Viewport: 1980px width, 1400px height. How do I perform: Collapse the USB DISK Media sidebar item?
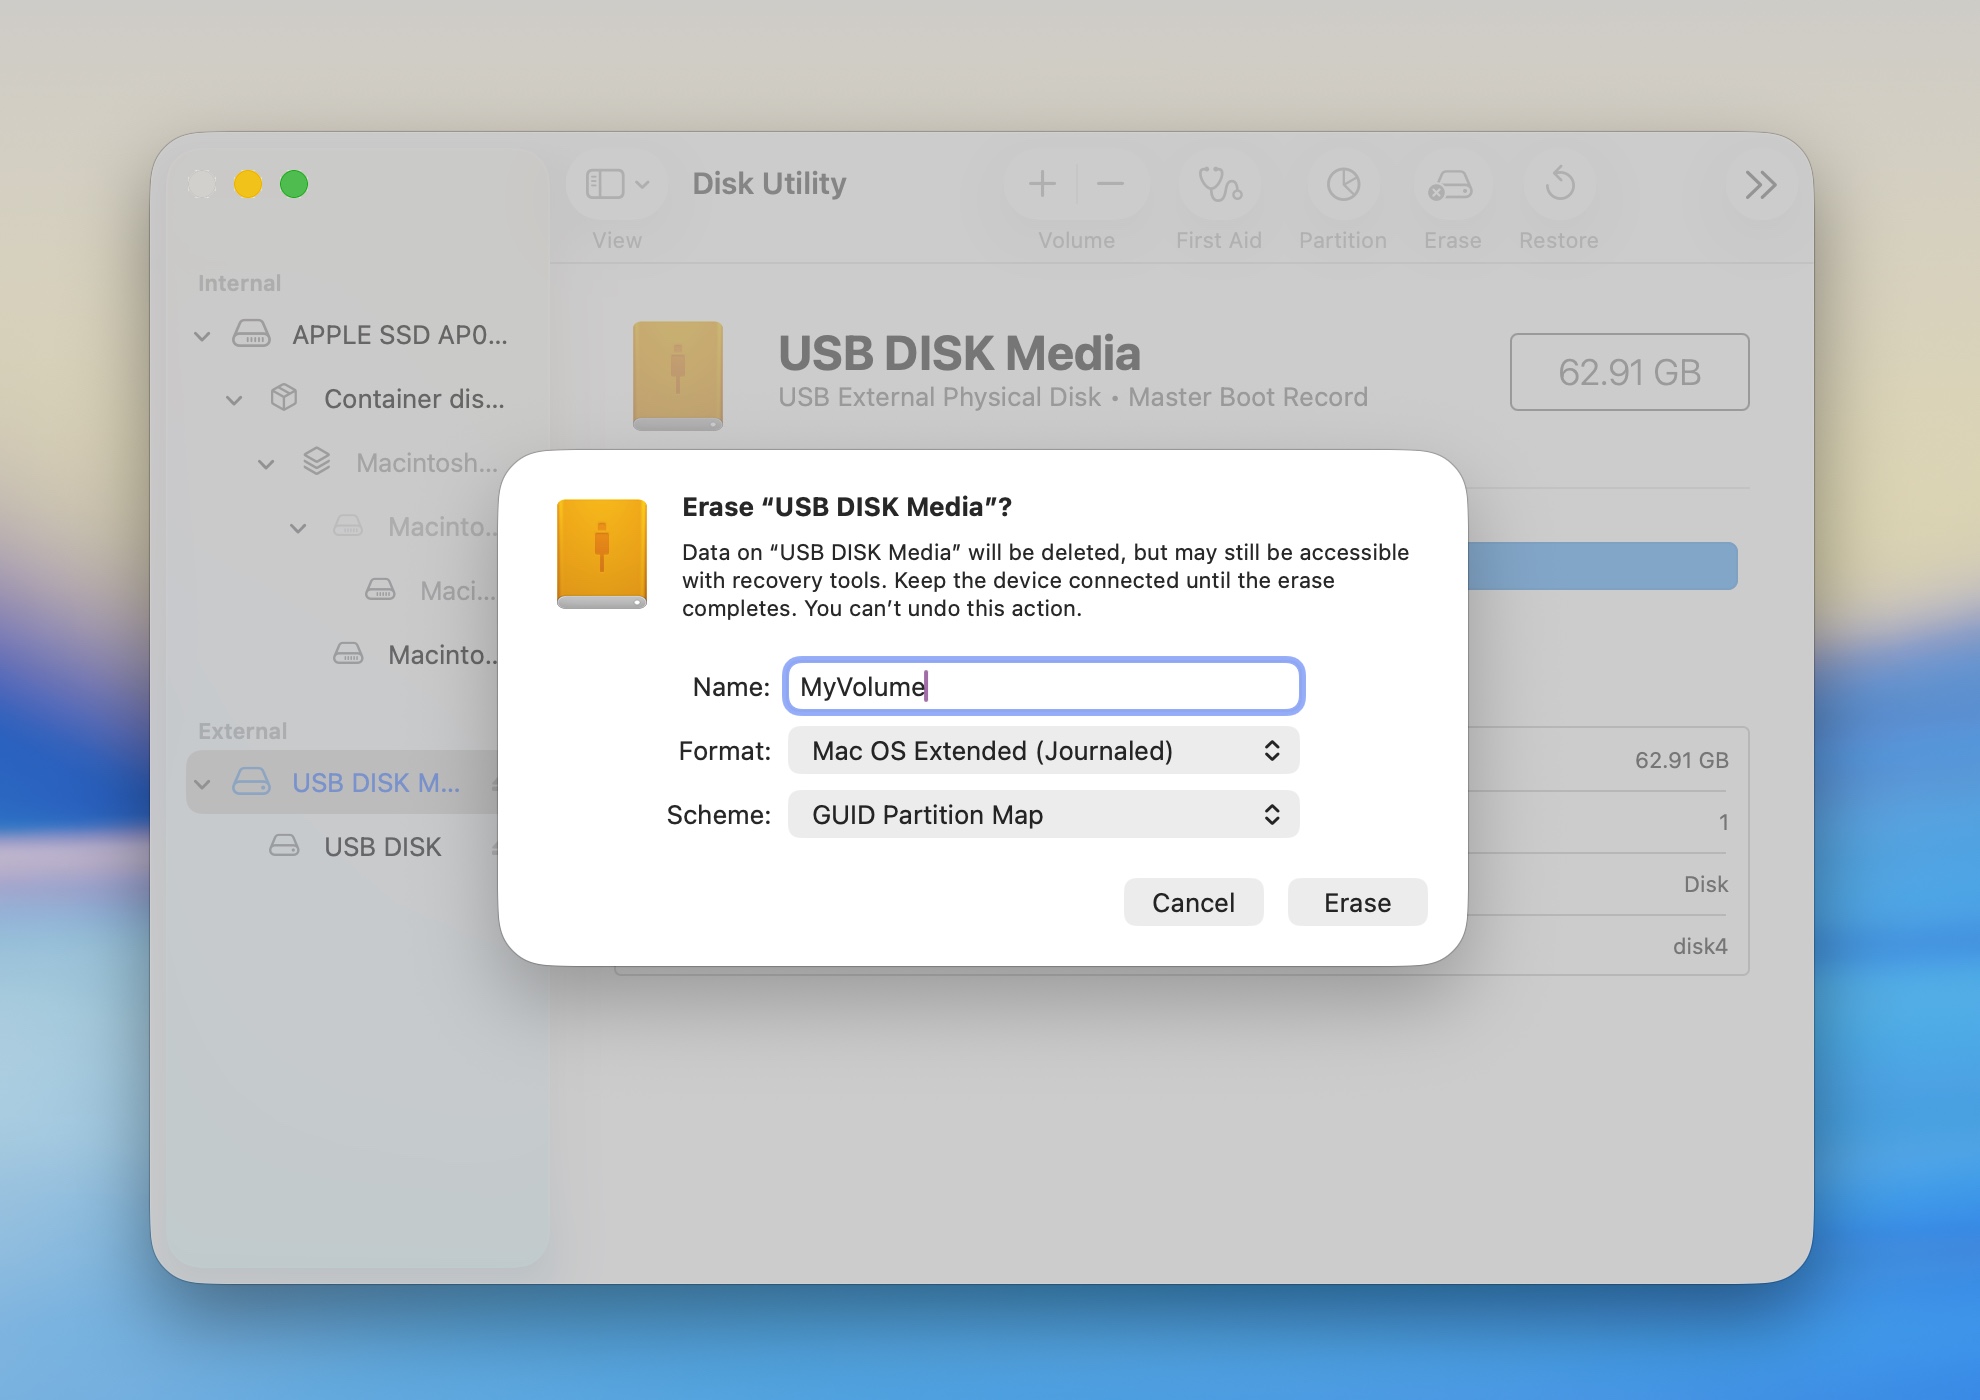[203, 784]
